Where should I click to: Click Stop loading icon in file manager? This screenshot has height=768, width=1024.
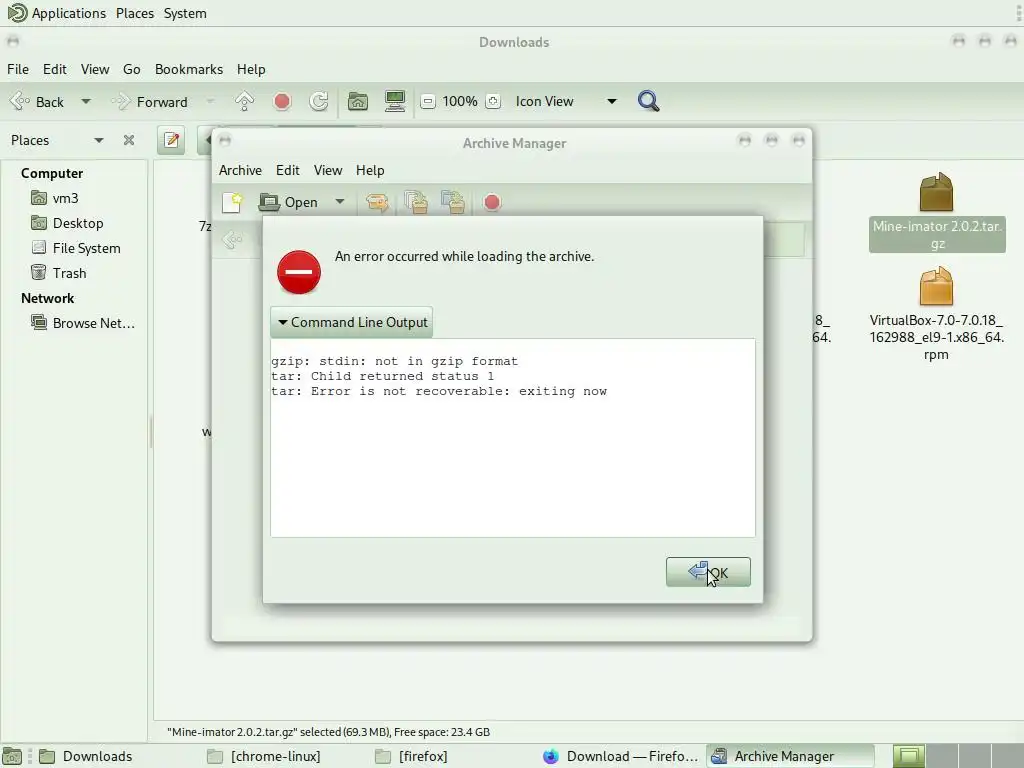[282, 101]
